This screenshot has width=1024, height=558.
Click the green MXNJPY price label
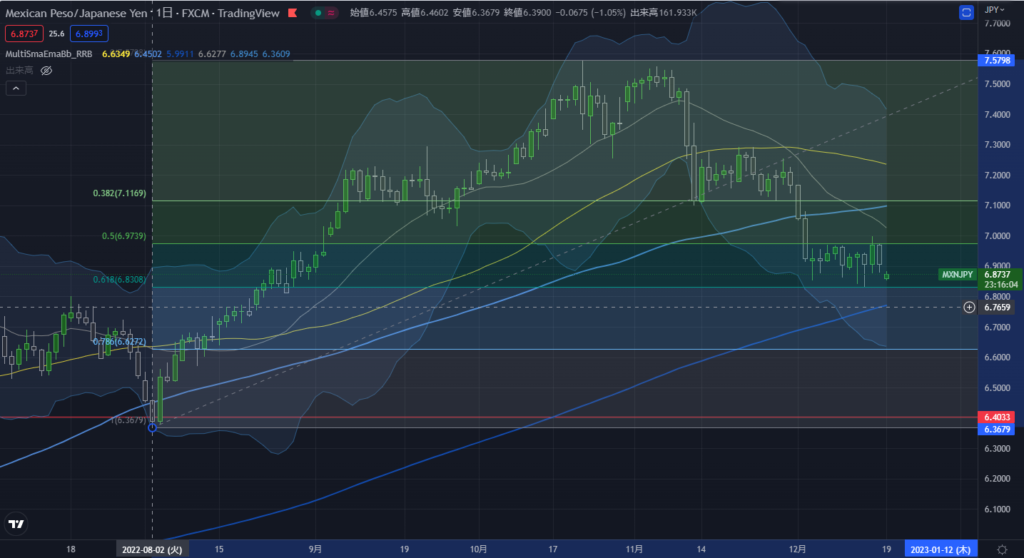click(x=958, y=273)
